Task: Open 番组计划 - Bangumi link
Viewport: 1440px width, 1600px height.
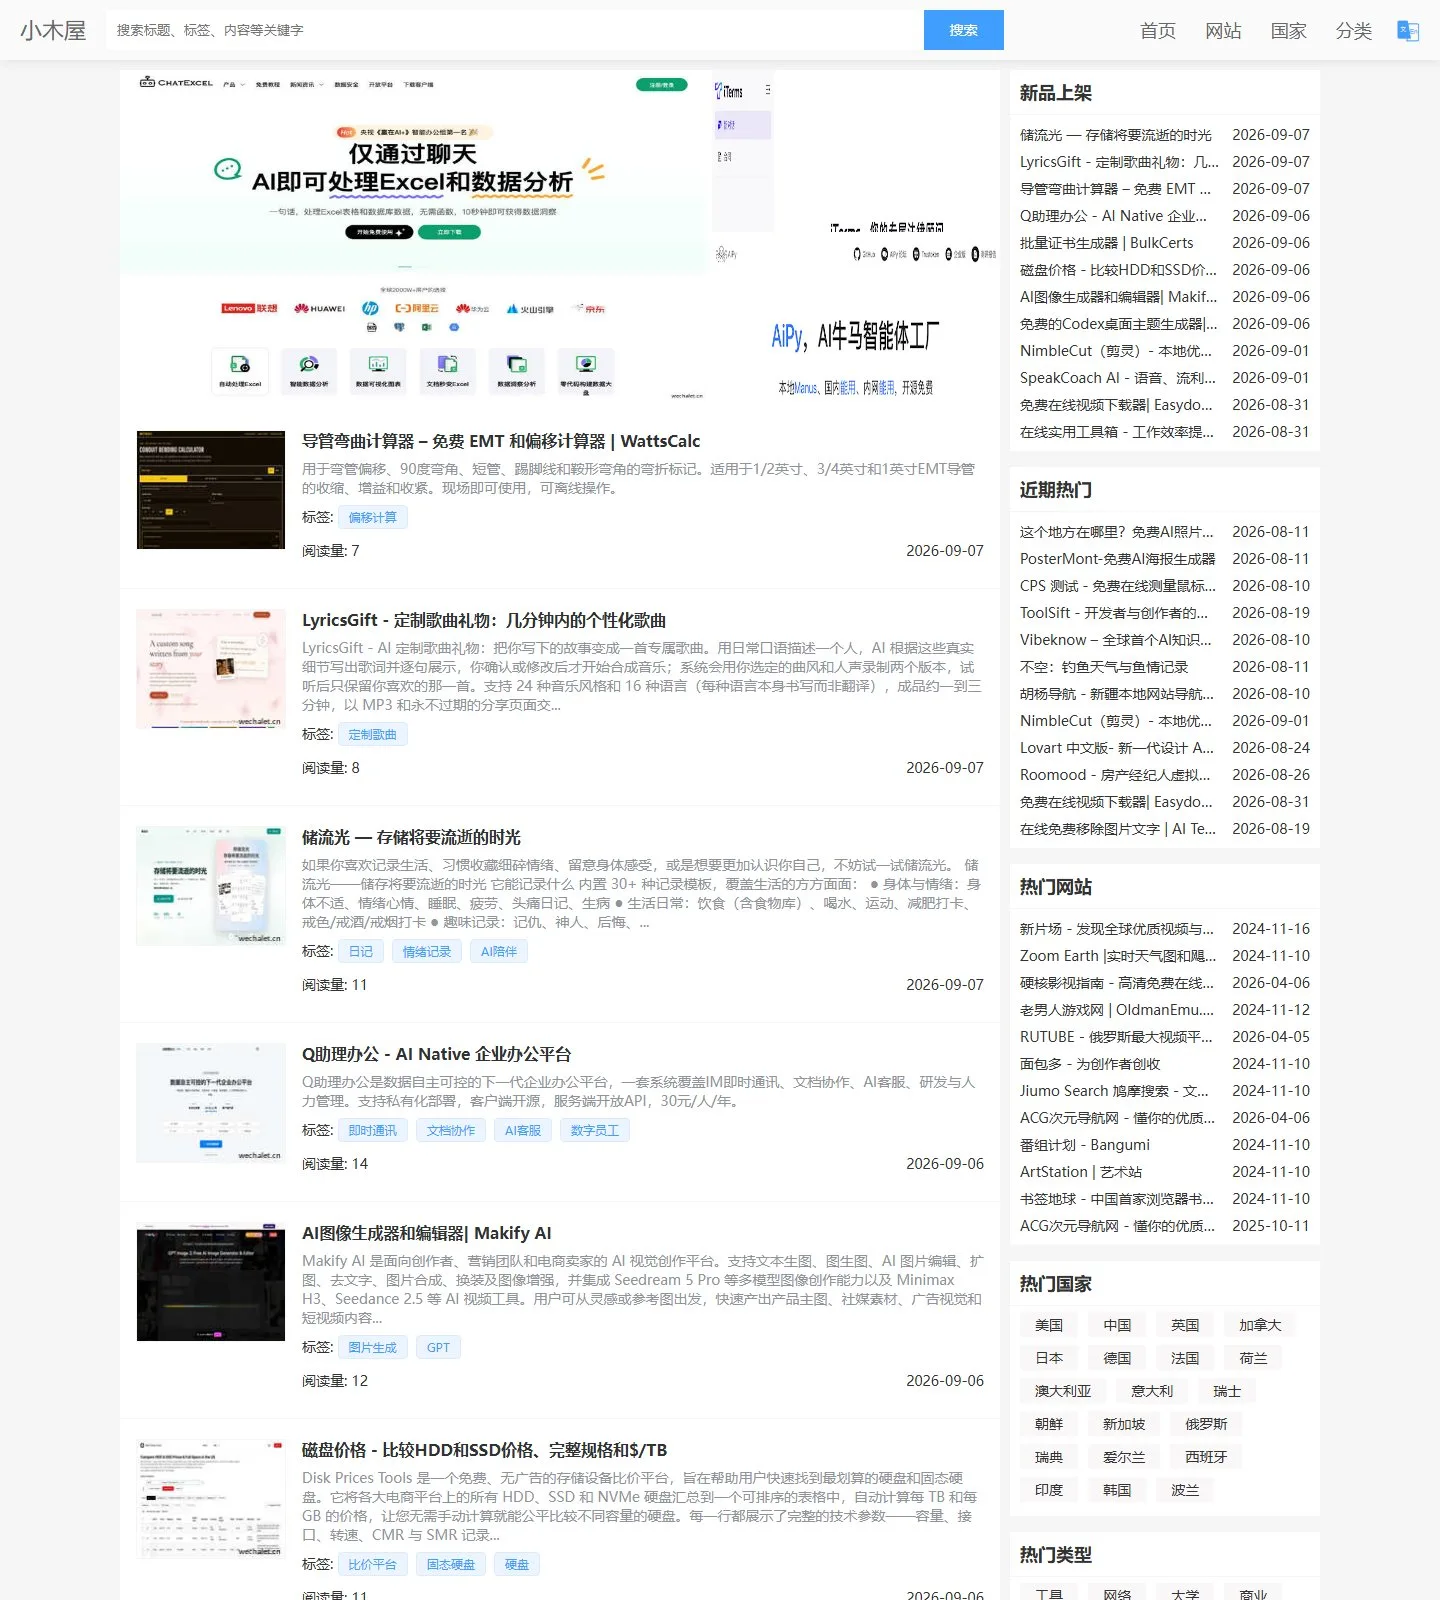Action: (x=1085, y=1145)
